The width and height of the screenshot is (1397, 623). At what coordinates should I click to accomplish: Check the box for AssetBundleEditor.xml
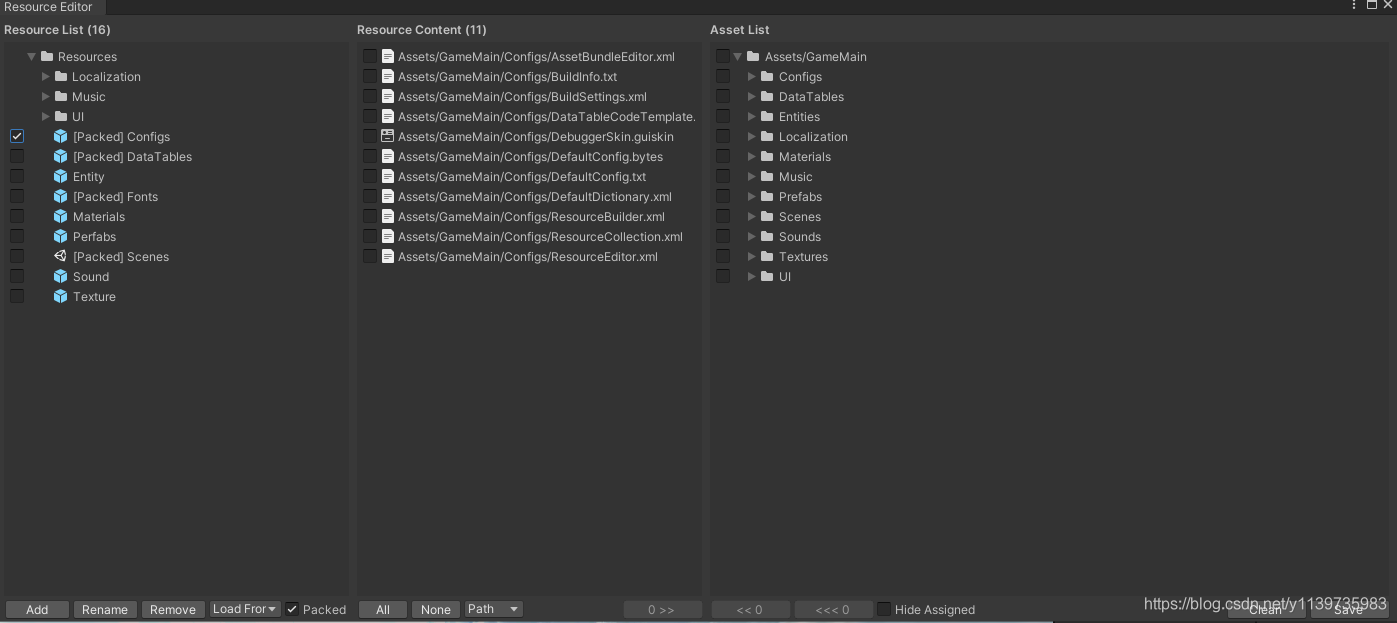click(370, 56)
